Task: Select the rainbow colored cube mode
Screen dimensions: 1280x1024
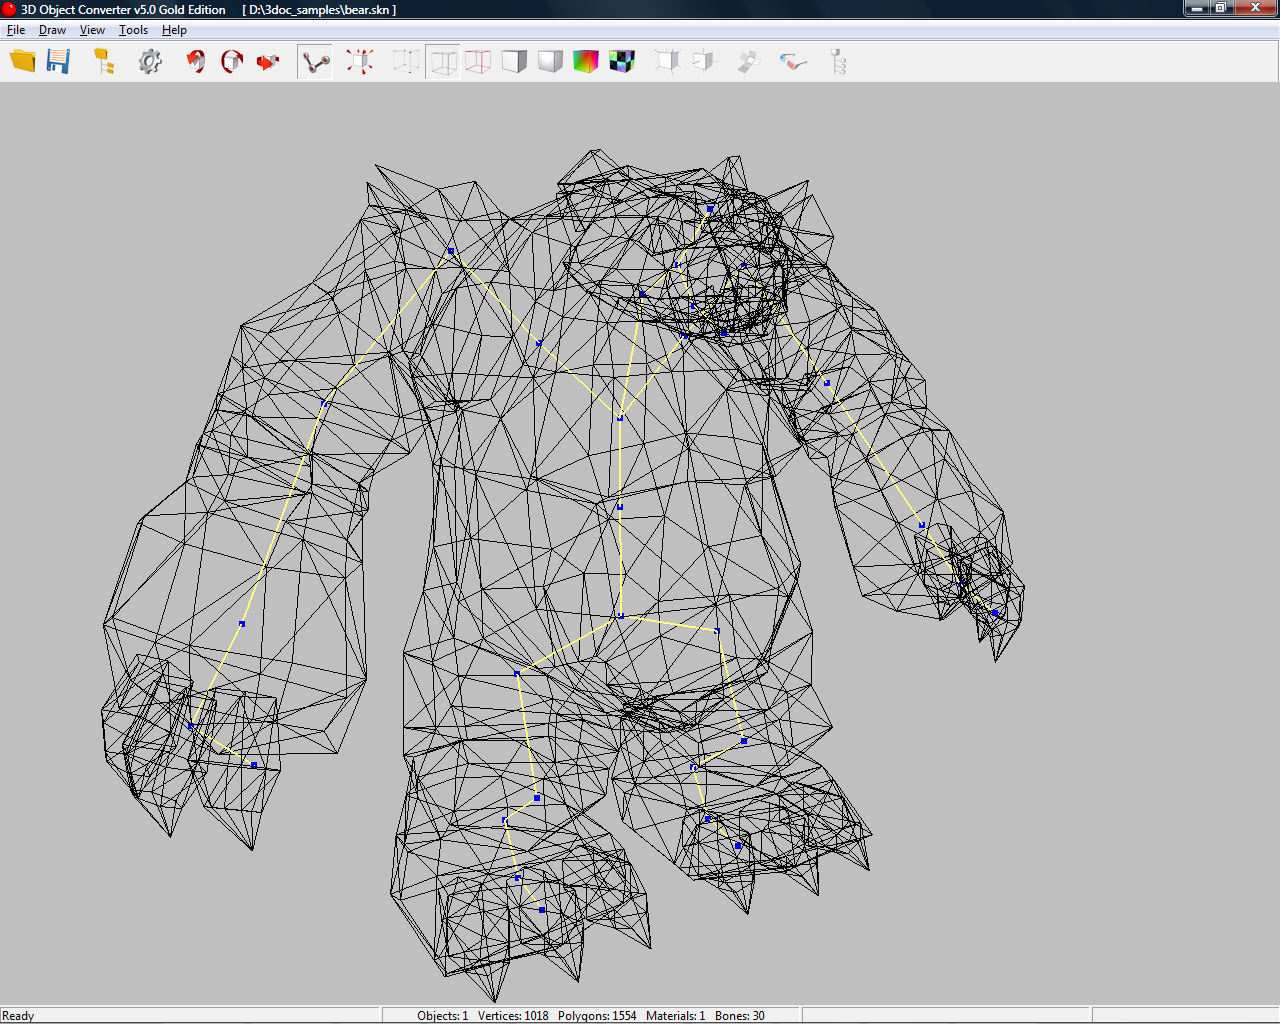Action: [x=586, y=62]
